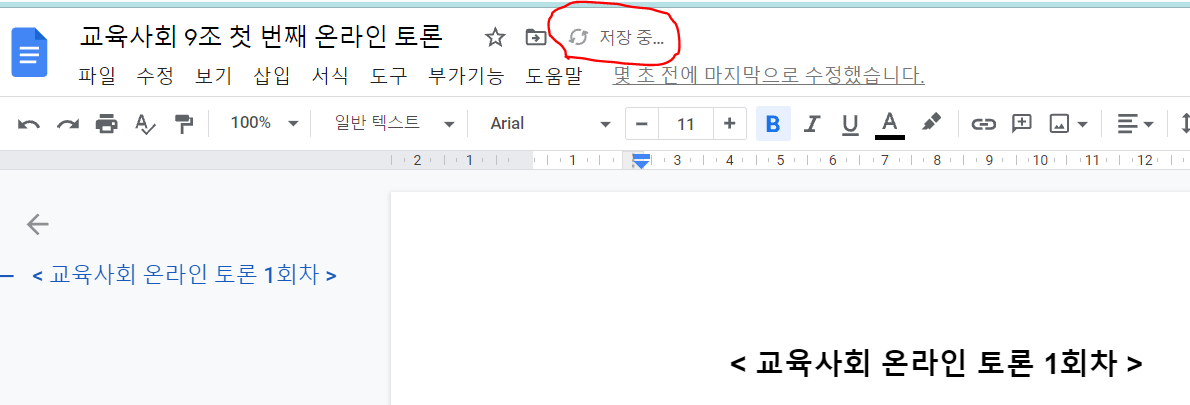Open the line spacing tool
Image resolution: width=1190 pixels, height=405 pixels.
(1184, 124)
